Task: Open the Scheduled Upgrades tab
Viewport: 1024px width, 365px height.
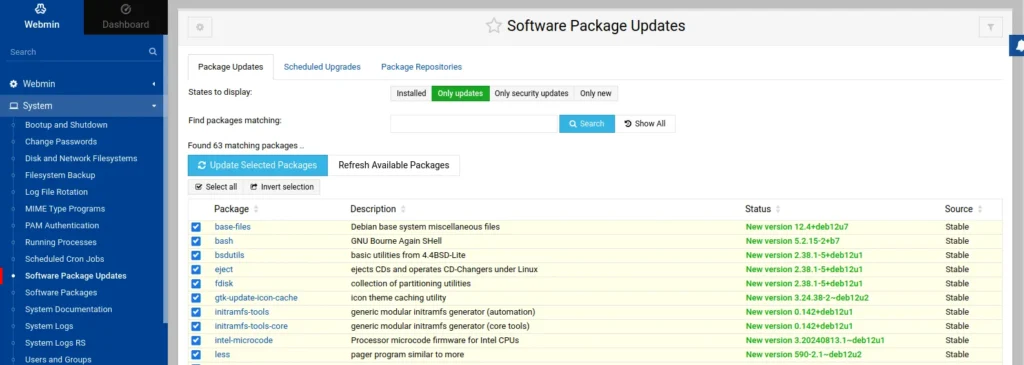Action: (x=322, y=67)
